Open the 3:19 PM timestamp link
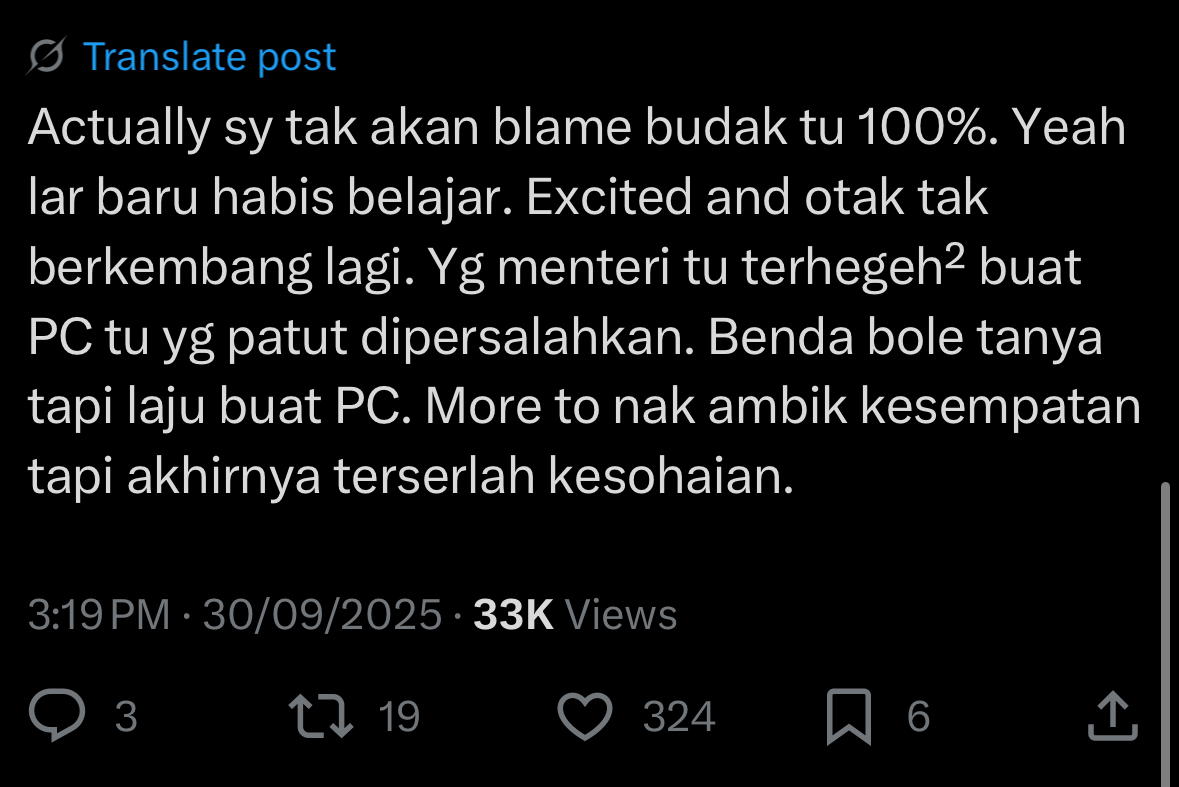Image resolution: width=1179 pixels, height=787 pixels. [x=99, y=615]
